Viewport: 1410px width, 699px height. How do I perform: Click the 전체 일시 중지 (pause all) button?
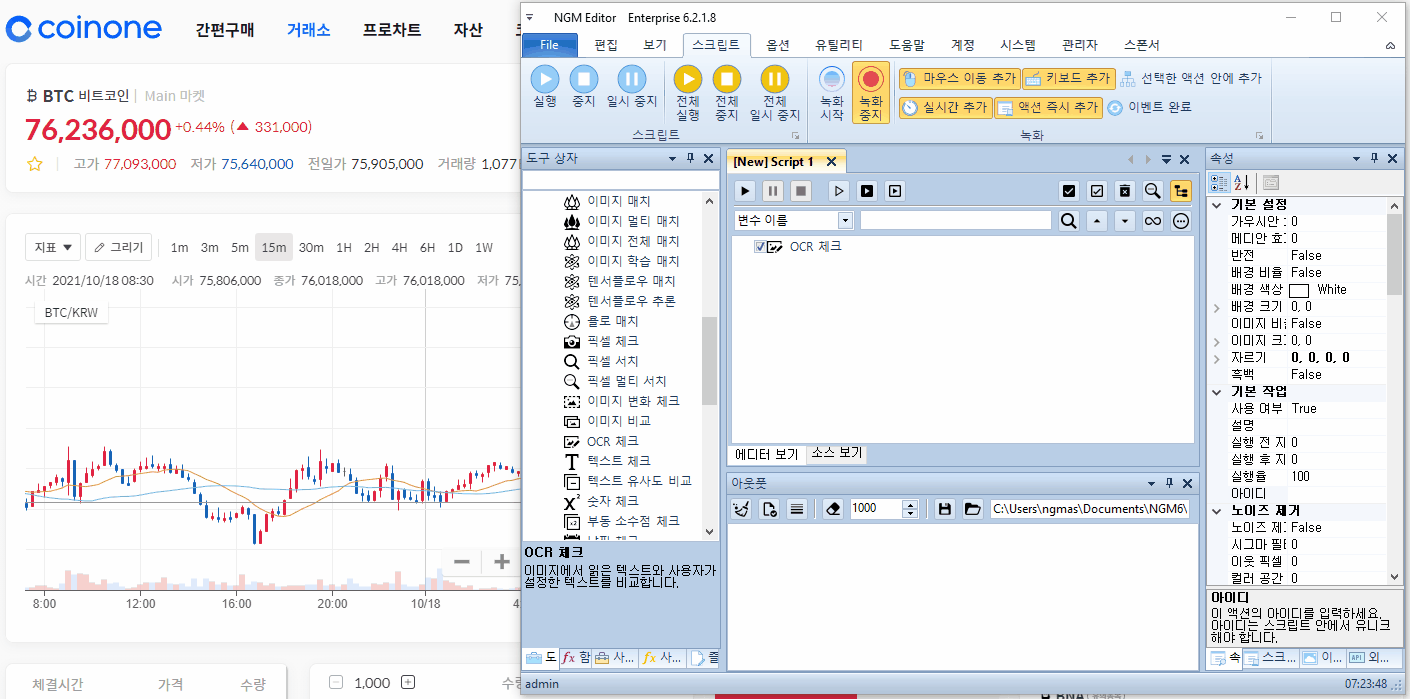[774, 92]
